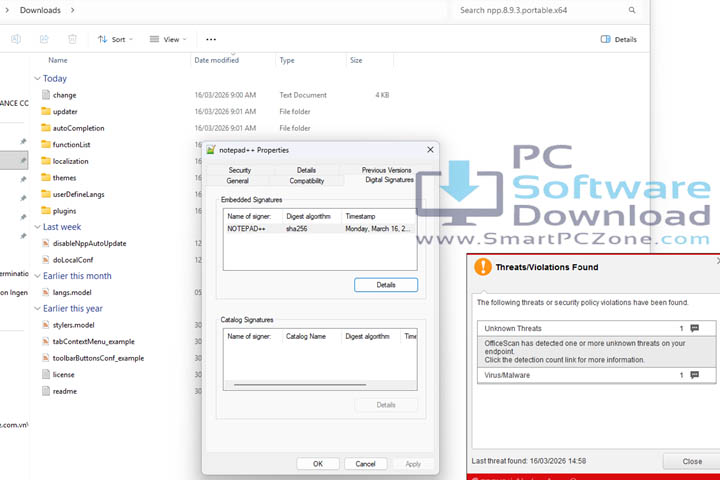Image resolution: width=720 pixels, height=480 pixels.
Task: Select the license file icon
Action: point(45,374)
